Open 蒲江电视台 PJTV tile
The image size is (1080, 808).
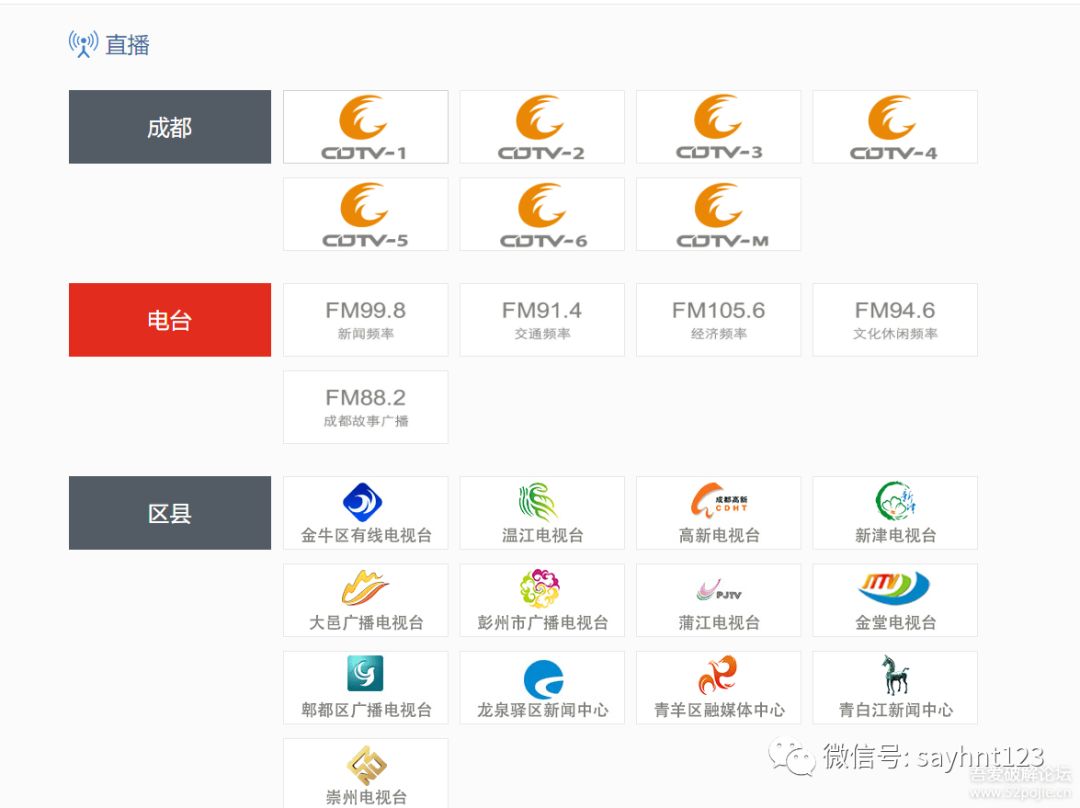[x=718, y=600]
